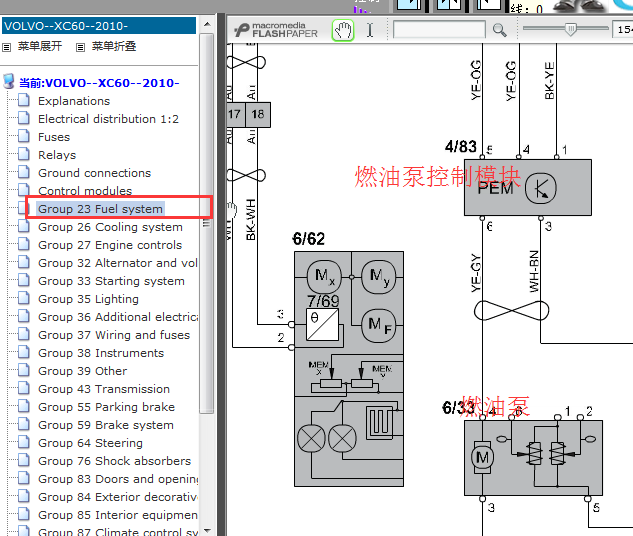Click the page icon beside Group 43 Transmission
This screenshot has width=633, height=536.
pos(24,388)
